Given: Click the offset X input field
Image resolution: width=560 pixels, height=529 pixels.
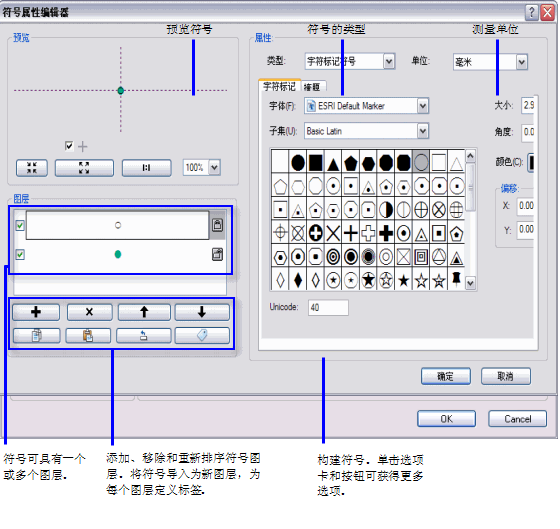Looking at the screenshot, I should click(526, 206).
